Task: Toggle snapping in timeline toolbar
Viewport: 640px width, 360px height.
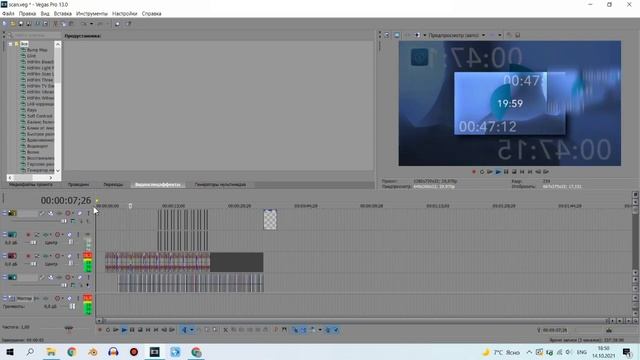Action: point(295,330)
